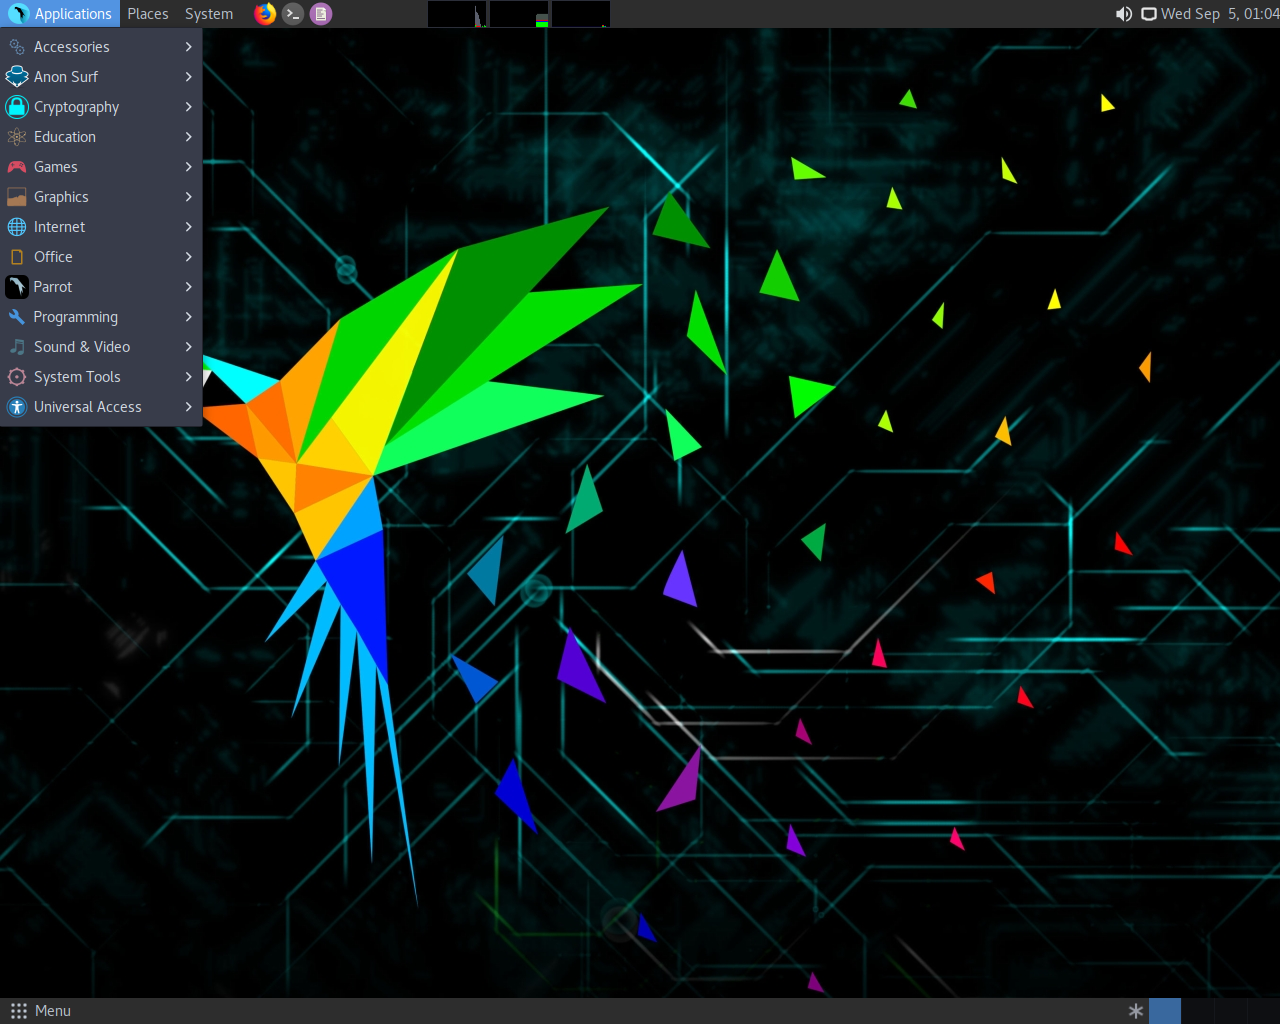Screen dimensions: 1280x1024
Task: Click the volume speaker icon
Action: [1124, 14]
